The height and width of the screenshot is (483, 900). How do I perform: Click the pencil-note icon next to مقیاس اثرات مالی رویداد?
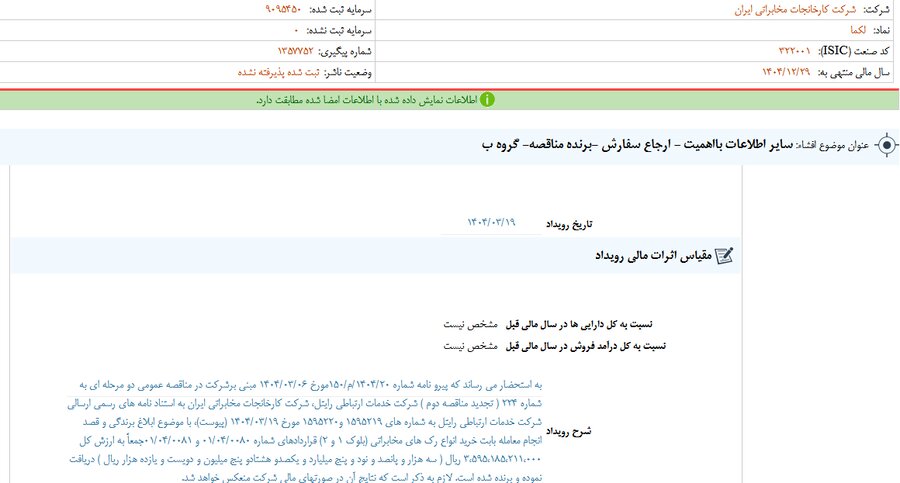[x=724, y=256]
